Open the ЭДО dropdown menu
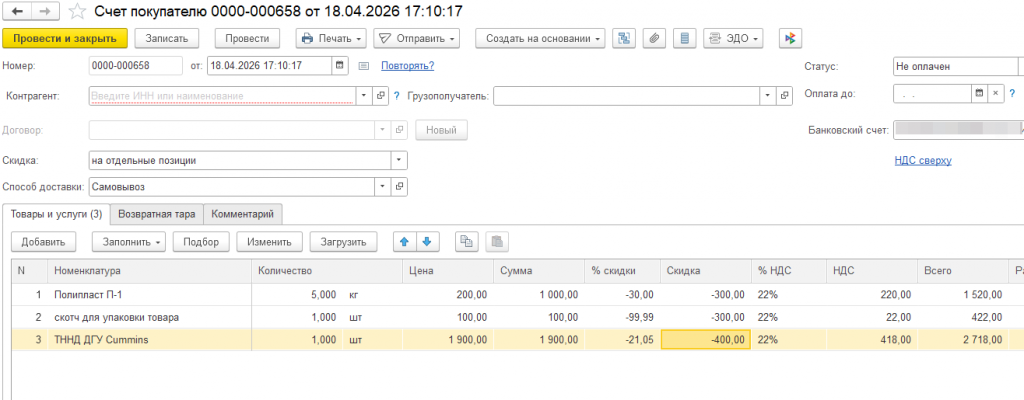 [x=733, y=39]
